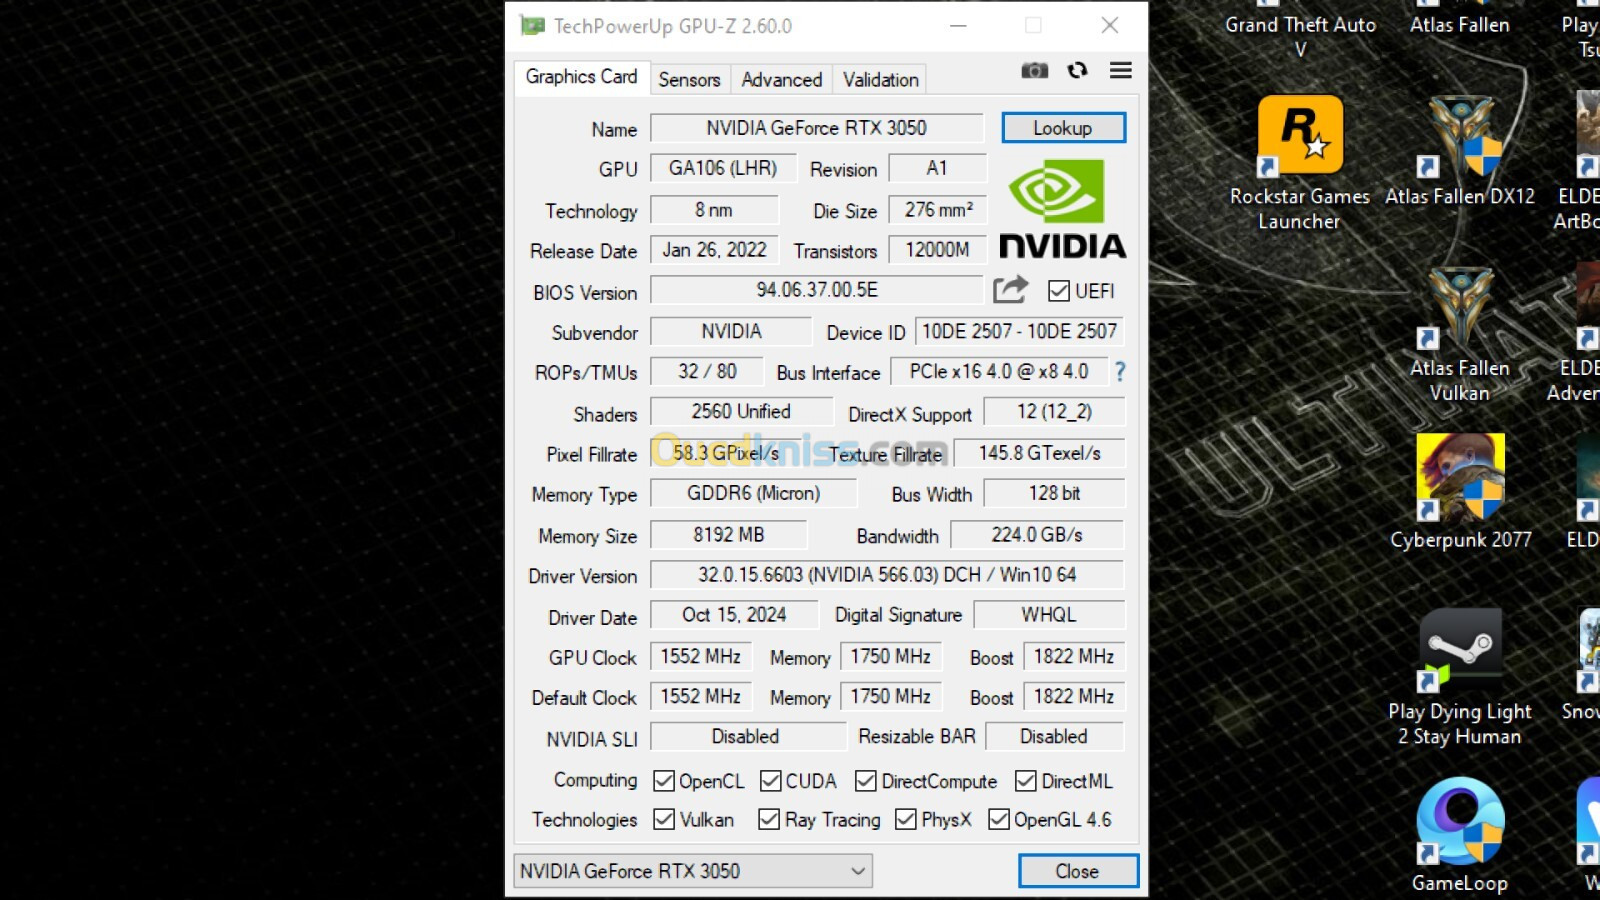Click the Default Clock 1552 MHz value

[x=701, y=696]
